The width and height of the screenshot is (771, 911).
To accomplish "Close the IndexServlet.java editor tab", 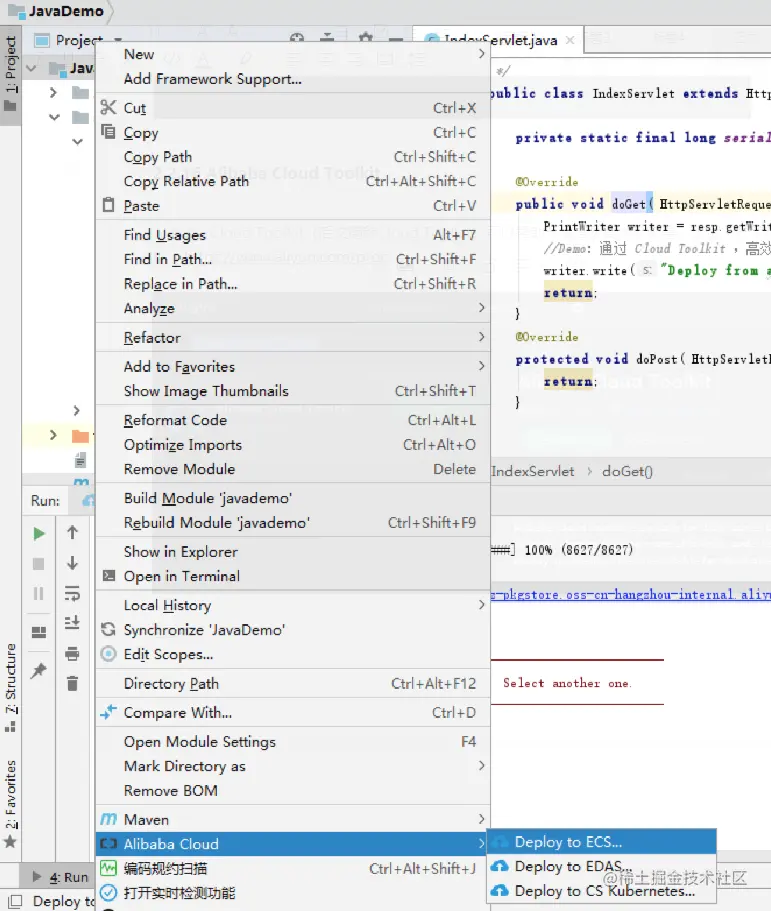I will tap(570, 40).
